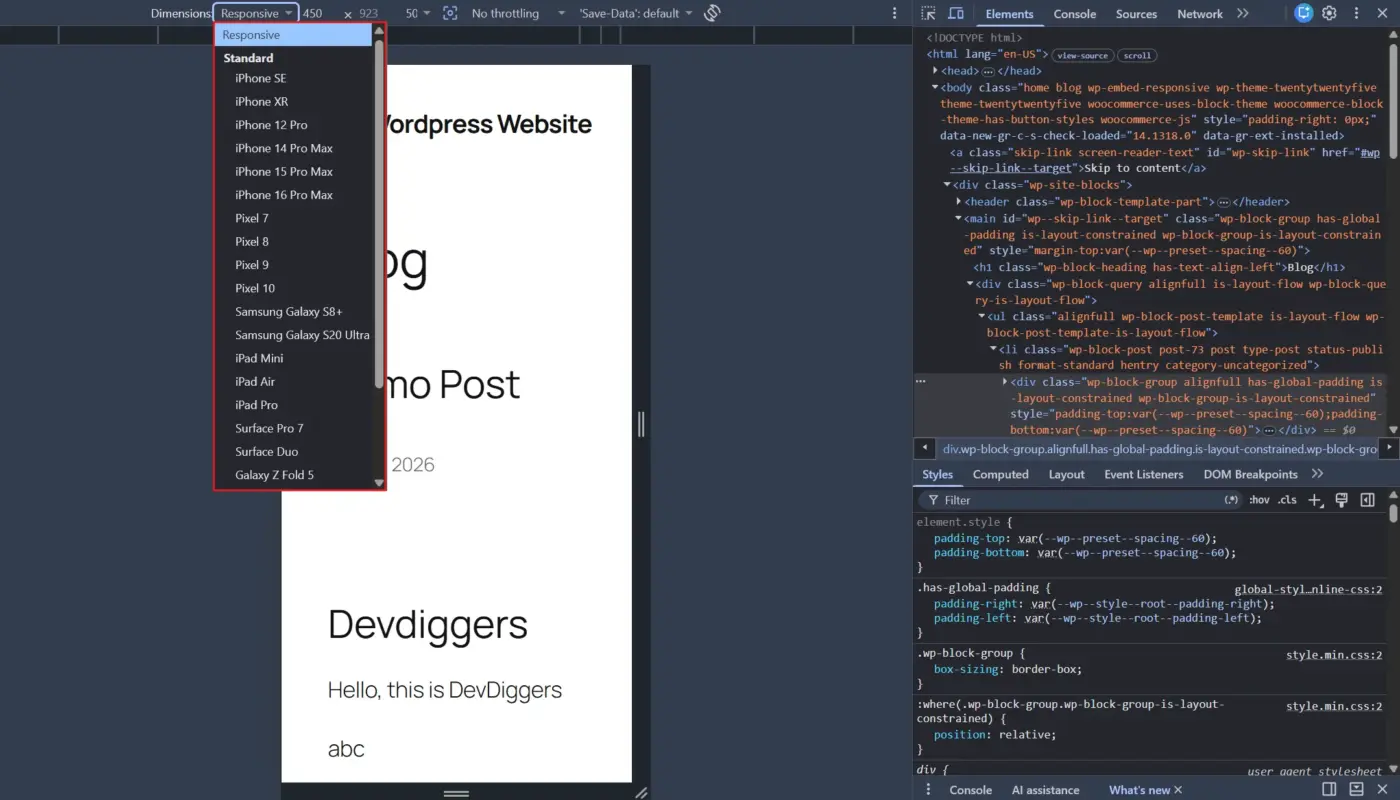
Task: Open the AI assistance badge icon in DevTools toolbar
Action: pos(1303,13)
